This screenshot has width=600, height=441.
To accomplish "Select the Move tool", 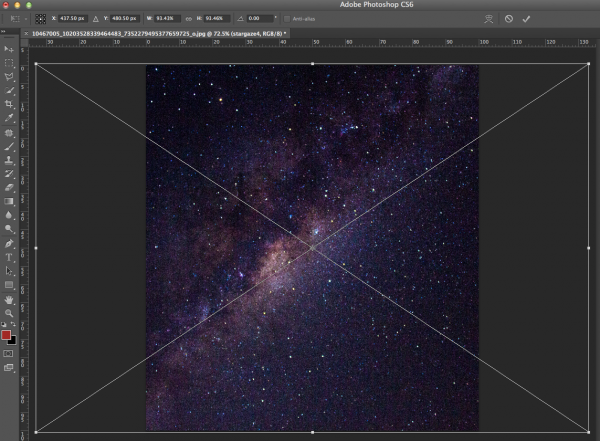I will tap(9, 48).
